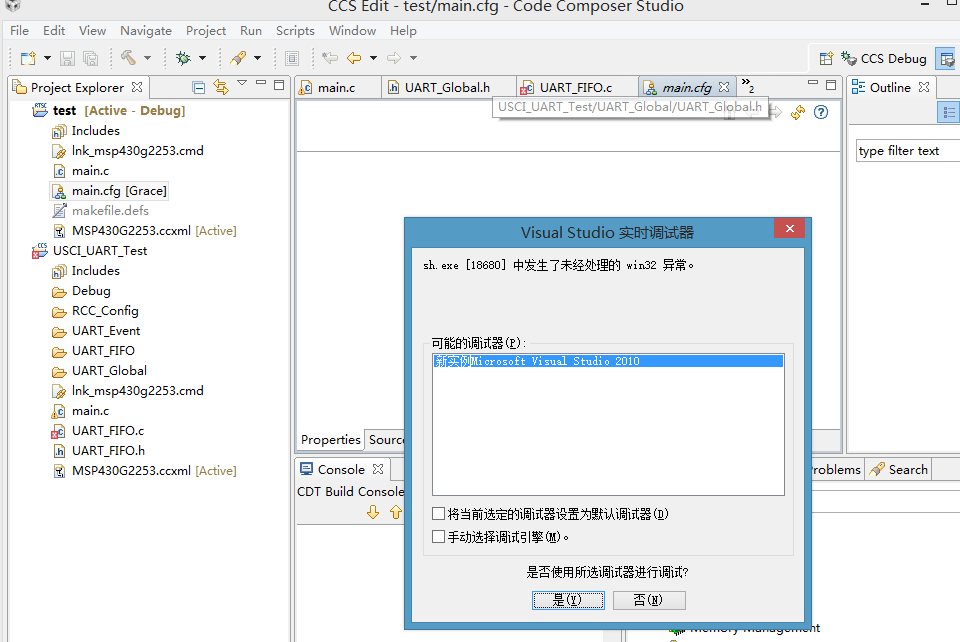Open the Scripts menu
This screenshot has height=642, width=960.
(295, 31)
